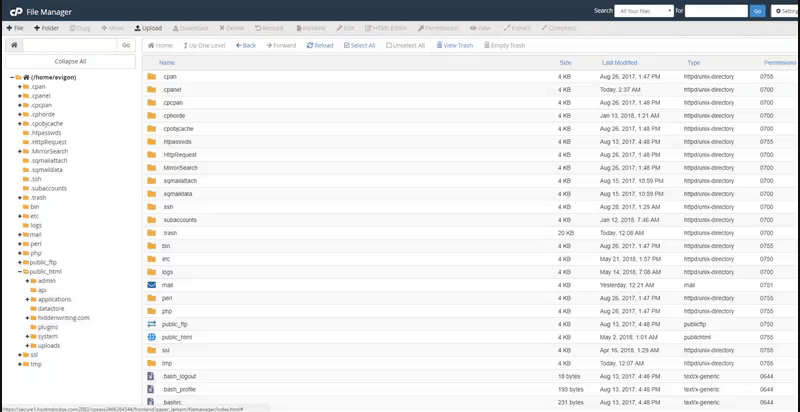Click the home icon beside the path field
The image size is (800, 412).
point(14,45)
